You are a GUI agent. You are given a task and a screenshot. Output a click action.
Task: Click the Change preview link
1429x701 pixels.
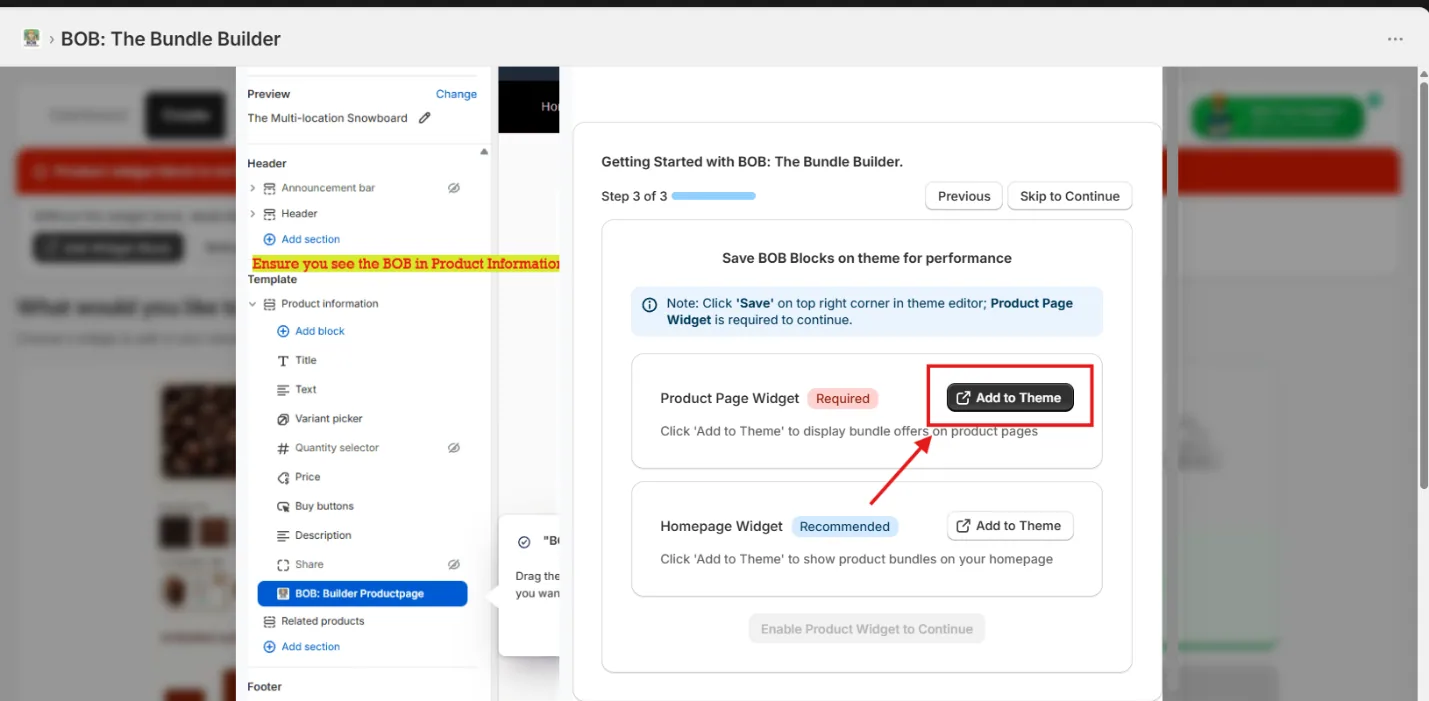coord(456,94)
